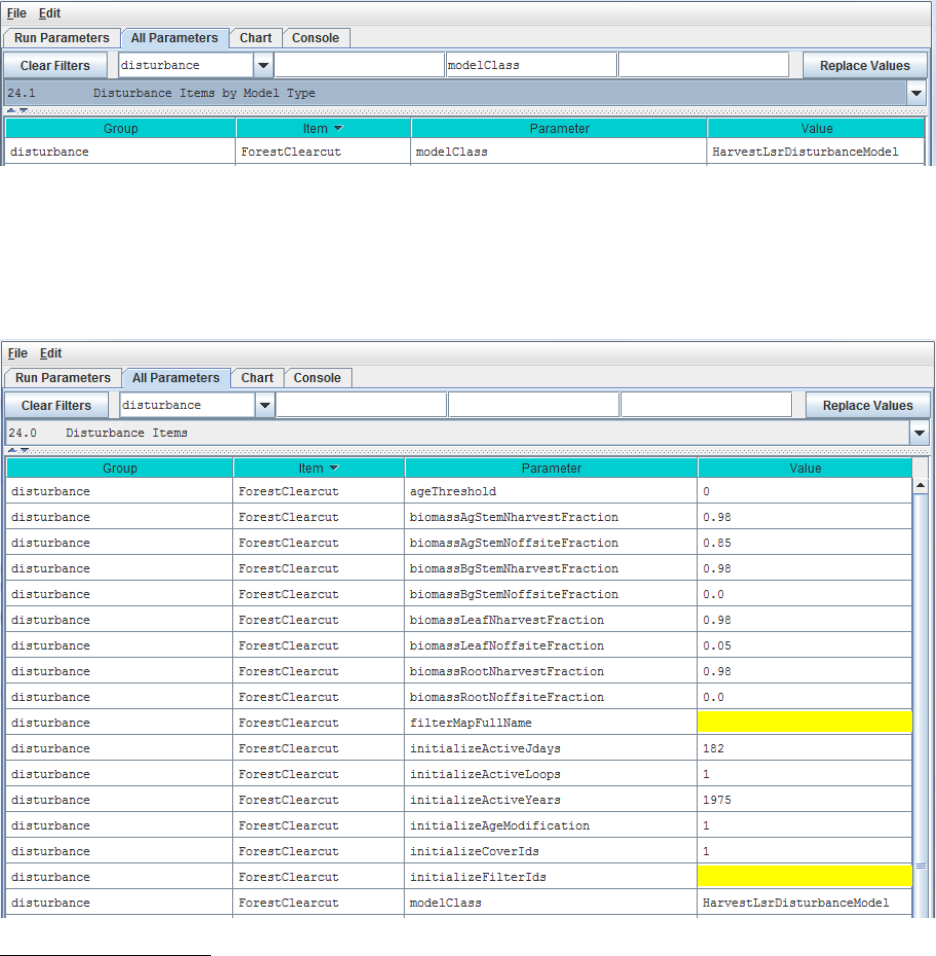This screenshot has width=936, height=956.
Task: Click Value column header in upper table
Action: (x=816, y=129)
